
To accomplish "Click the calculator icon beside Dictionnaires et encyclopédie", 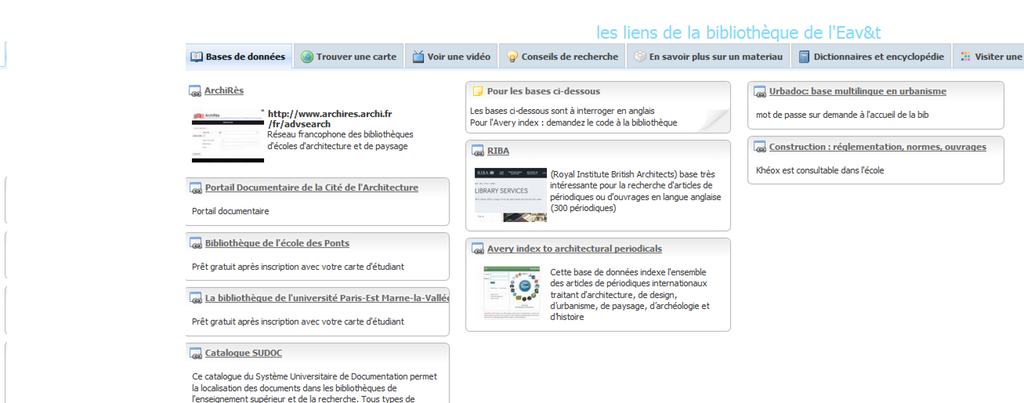I will tap(804, 57).
